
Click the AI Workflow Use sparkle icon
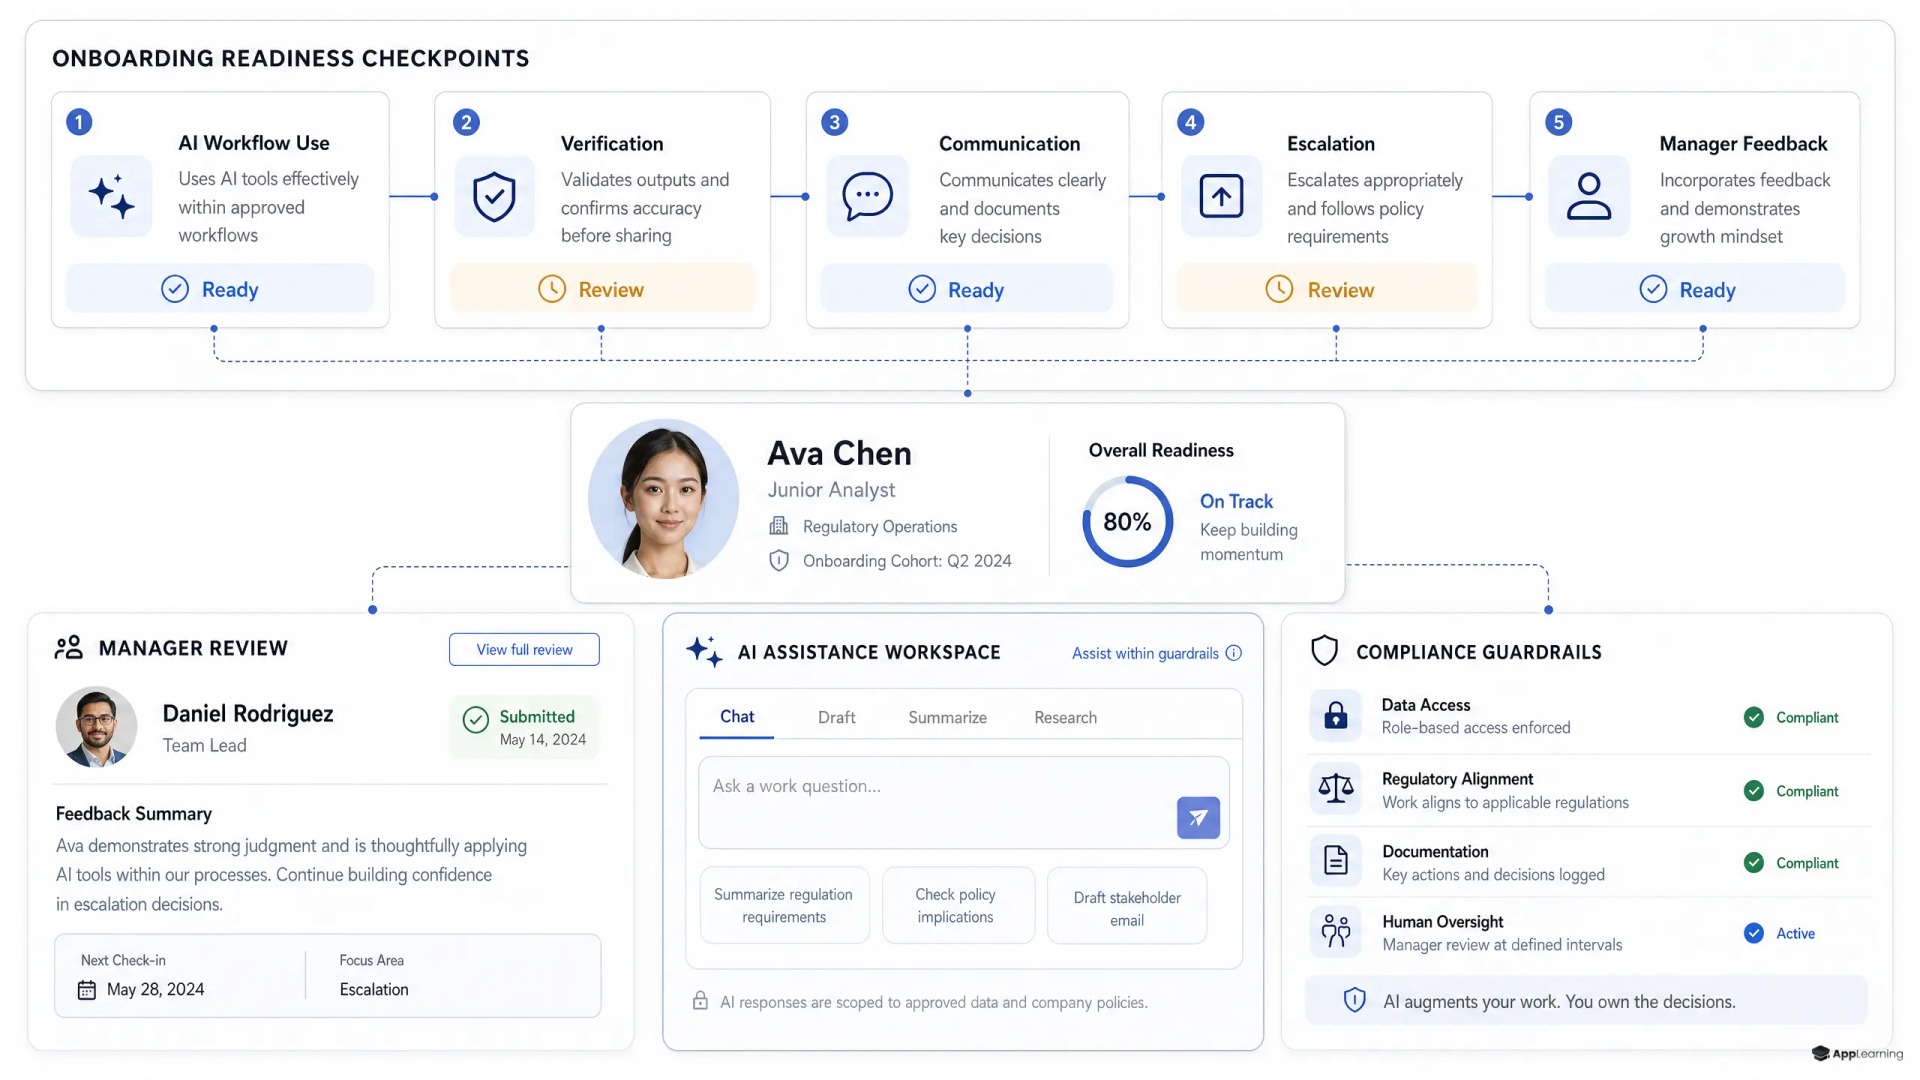click(111, 196)
